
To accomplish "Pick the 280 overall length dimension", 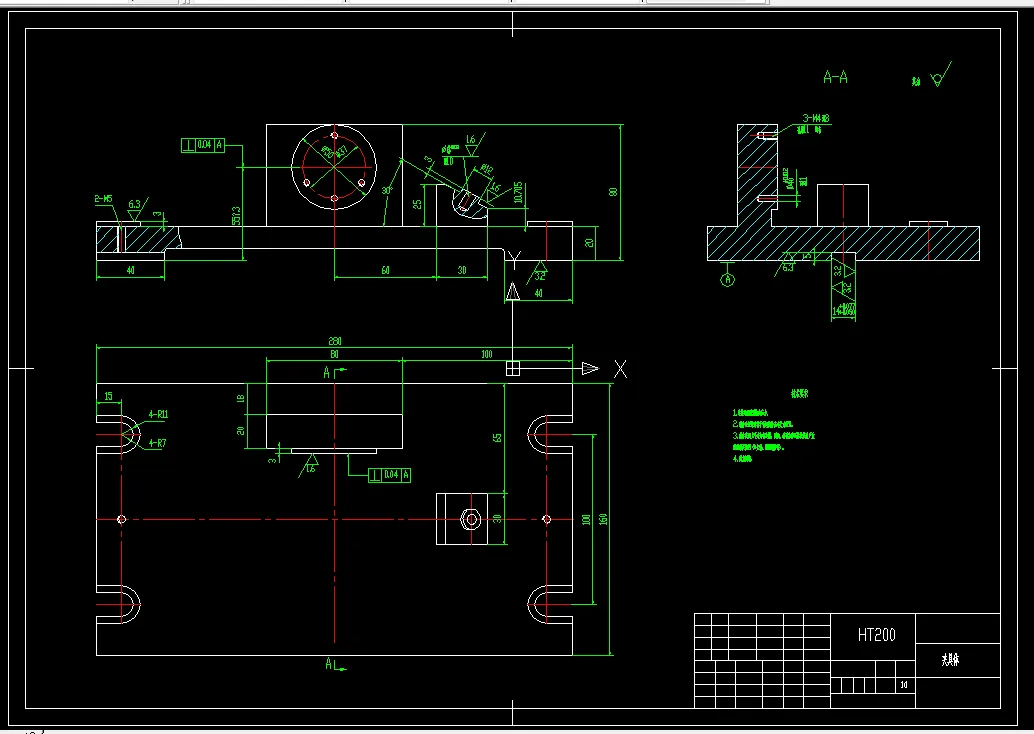I will tap(334, 341).
